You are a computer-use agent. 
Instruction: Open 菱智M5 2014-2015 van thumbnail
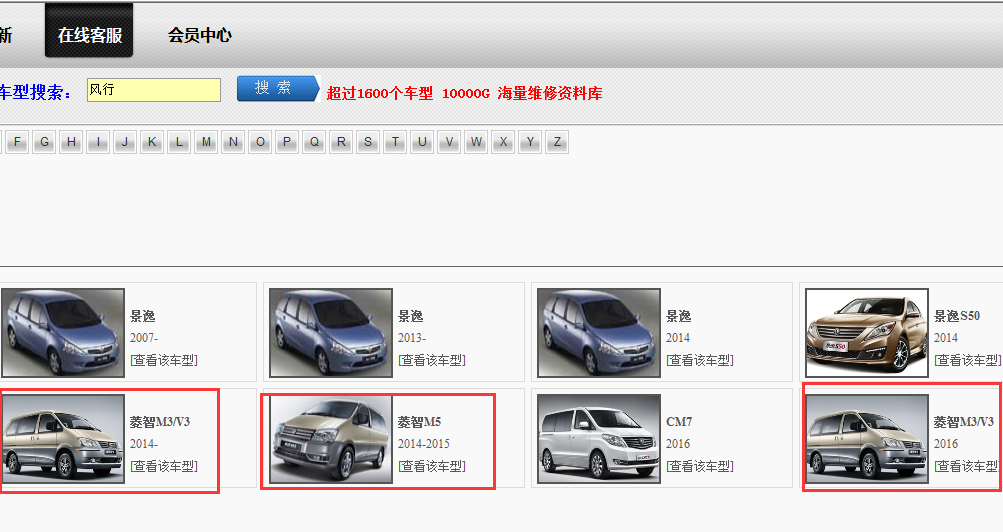tap(331, 439)
